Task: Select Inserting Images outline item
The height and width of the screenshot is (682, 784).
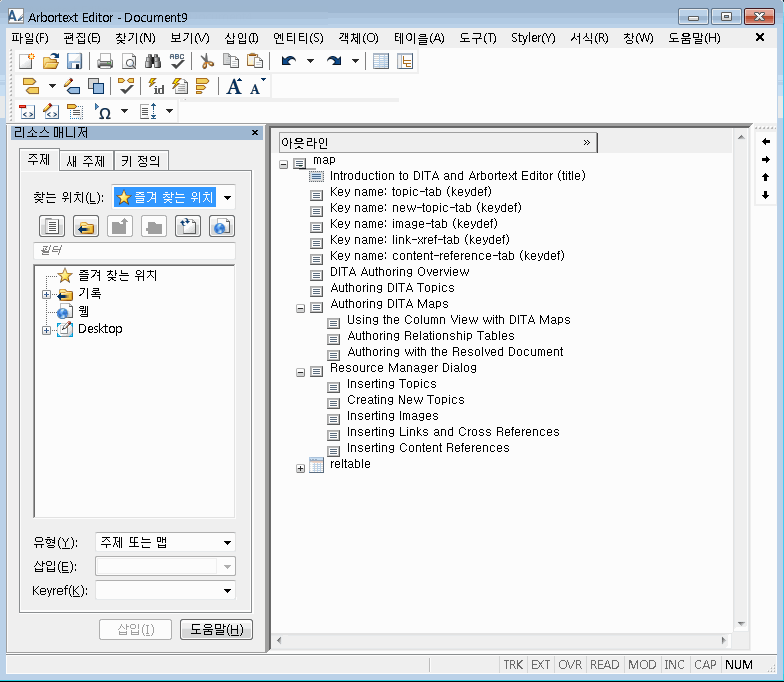Action: (x=392, y=416)
